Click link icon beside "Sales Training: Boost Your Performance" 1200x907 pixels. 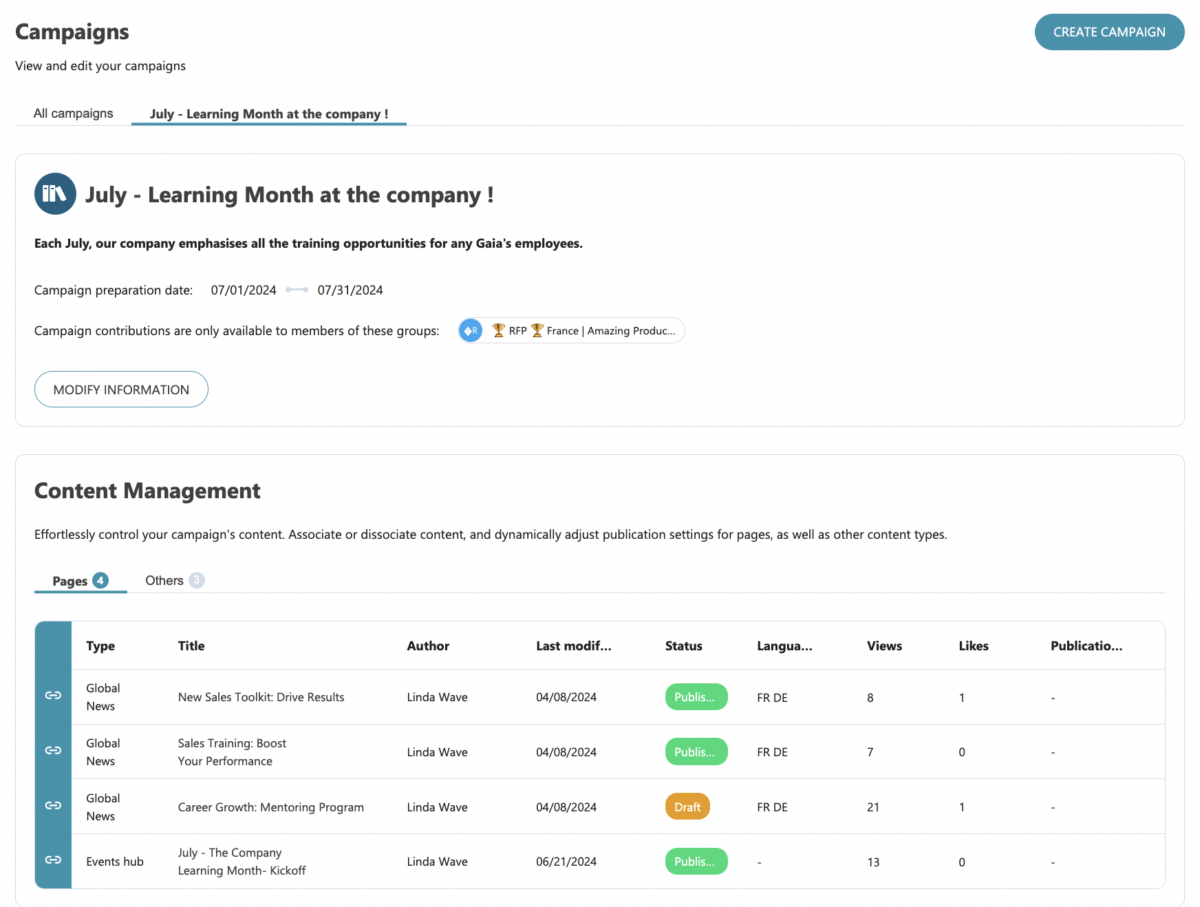(x=53, y=750)
